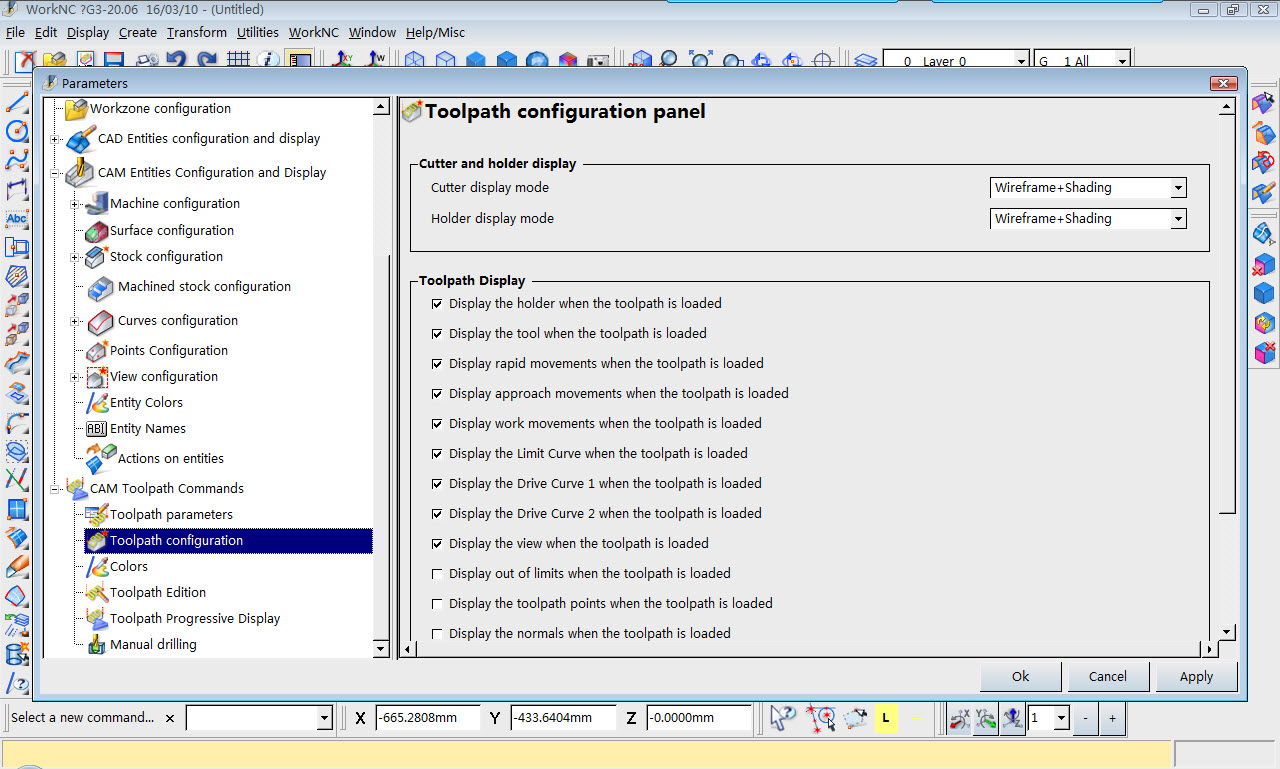Screen dimensions: 1280x769
Task: Collapse the CAM Toolpath Commands node
Action: tap(55, 489)
